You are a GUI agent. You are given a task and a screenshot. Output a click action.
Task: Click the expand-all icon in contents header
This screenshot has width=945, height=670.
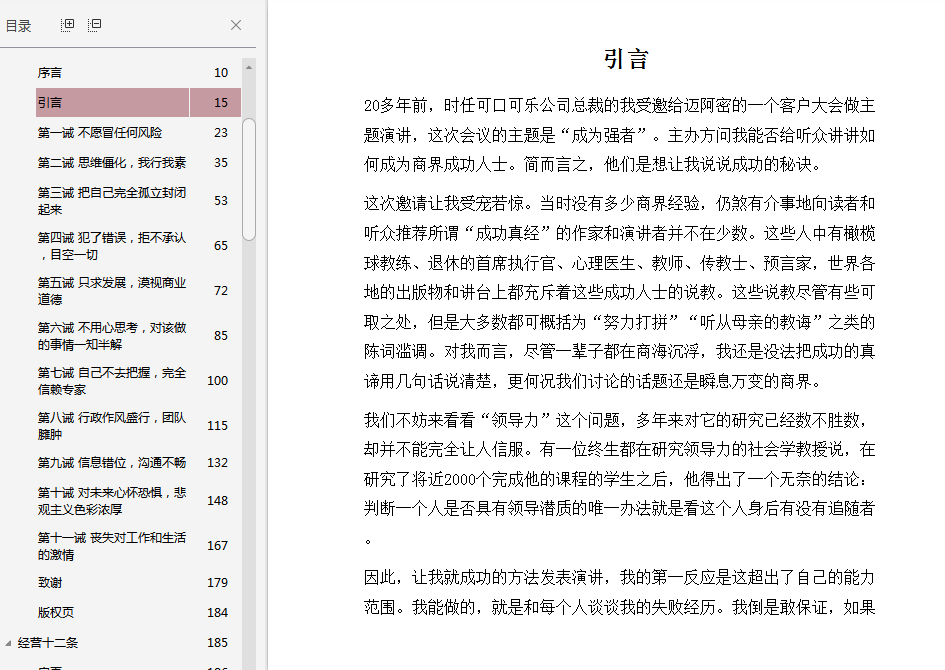tap(68, 25)
